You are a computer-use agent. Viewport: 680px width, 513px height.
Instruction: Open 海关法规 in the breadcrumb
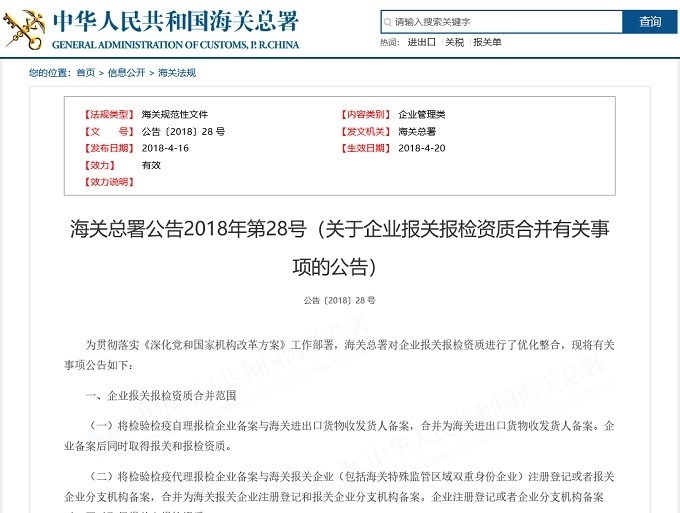tap(177, 73)
